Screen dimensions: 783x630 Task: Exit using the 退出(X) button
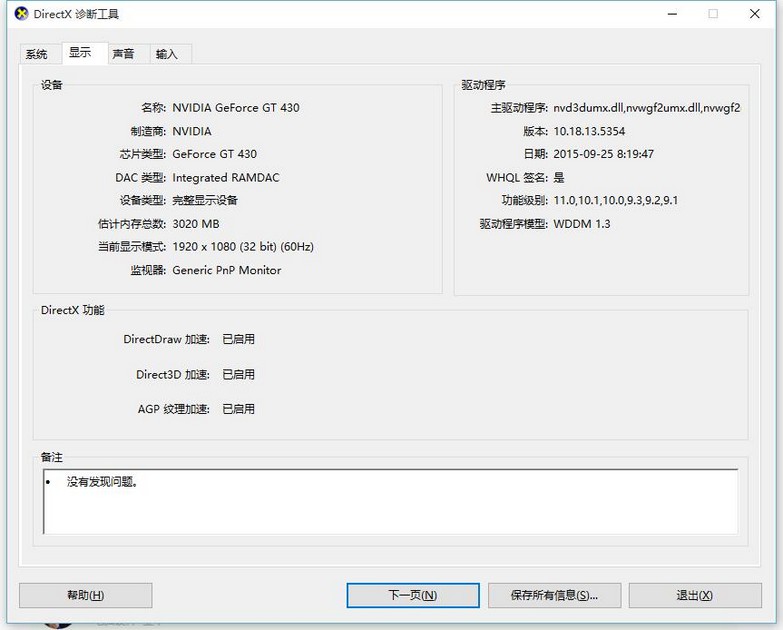[694, 595]
